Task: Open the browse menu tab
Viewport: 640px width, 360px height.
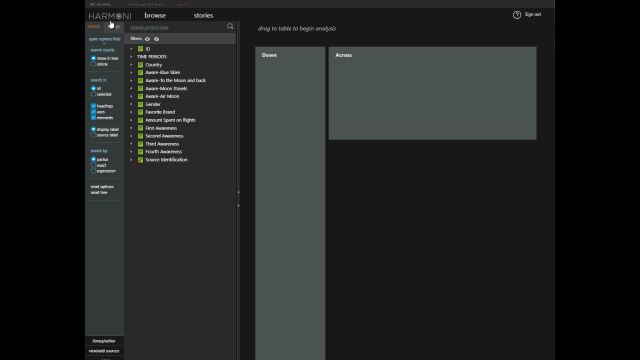Action: (x=155, y=16)
